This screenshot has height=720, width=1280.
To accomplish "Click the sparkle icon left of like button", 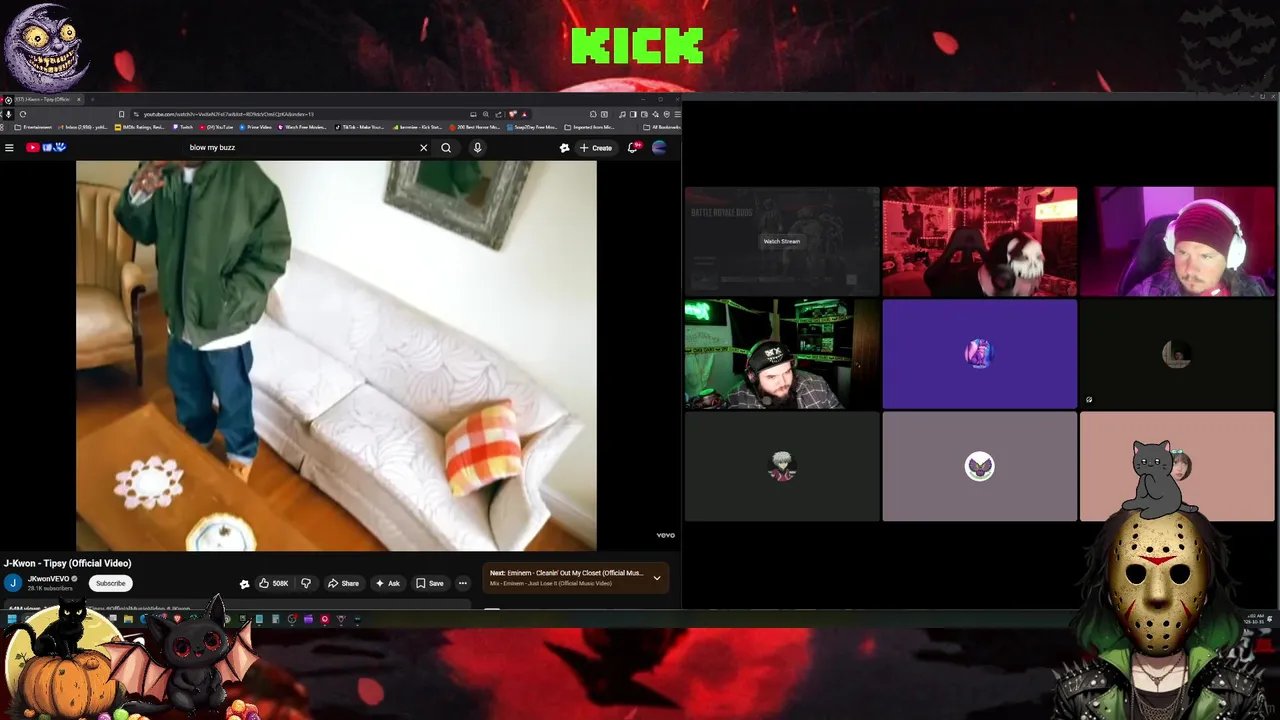I will click(x=244, y=583).
